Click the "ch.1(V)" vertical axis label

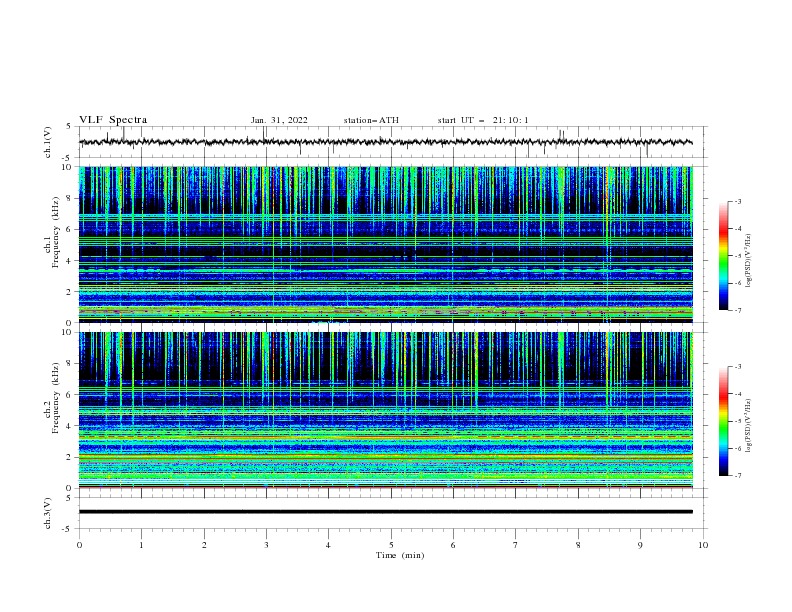click(x=48, y=142)
